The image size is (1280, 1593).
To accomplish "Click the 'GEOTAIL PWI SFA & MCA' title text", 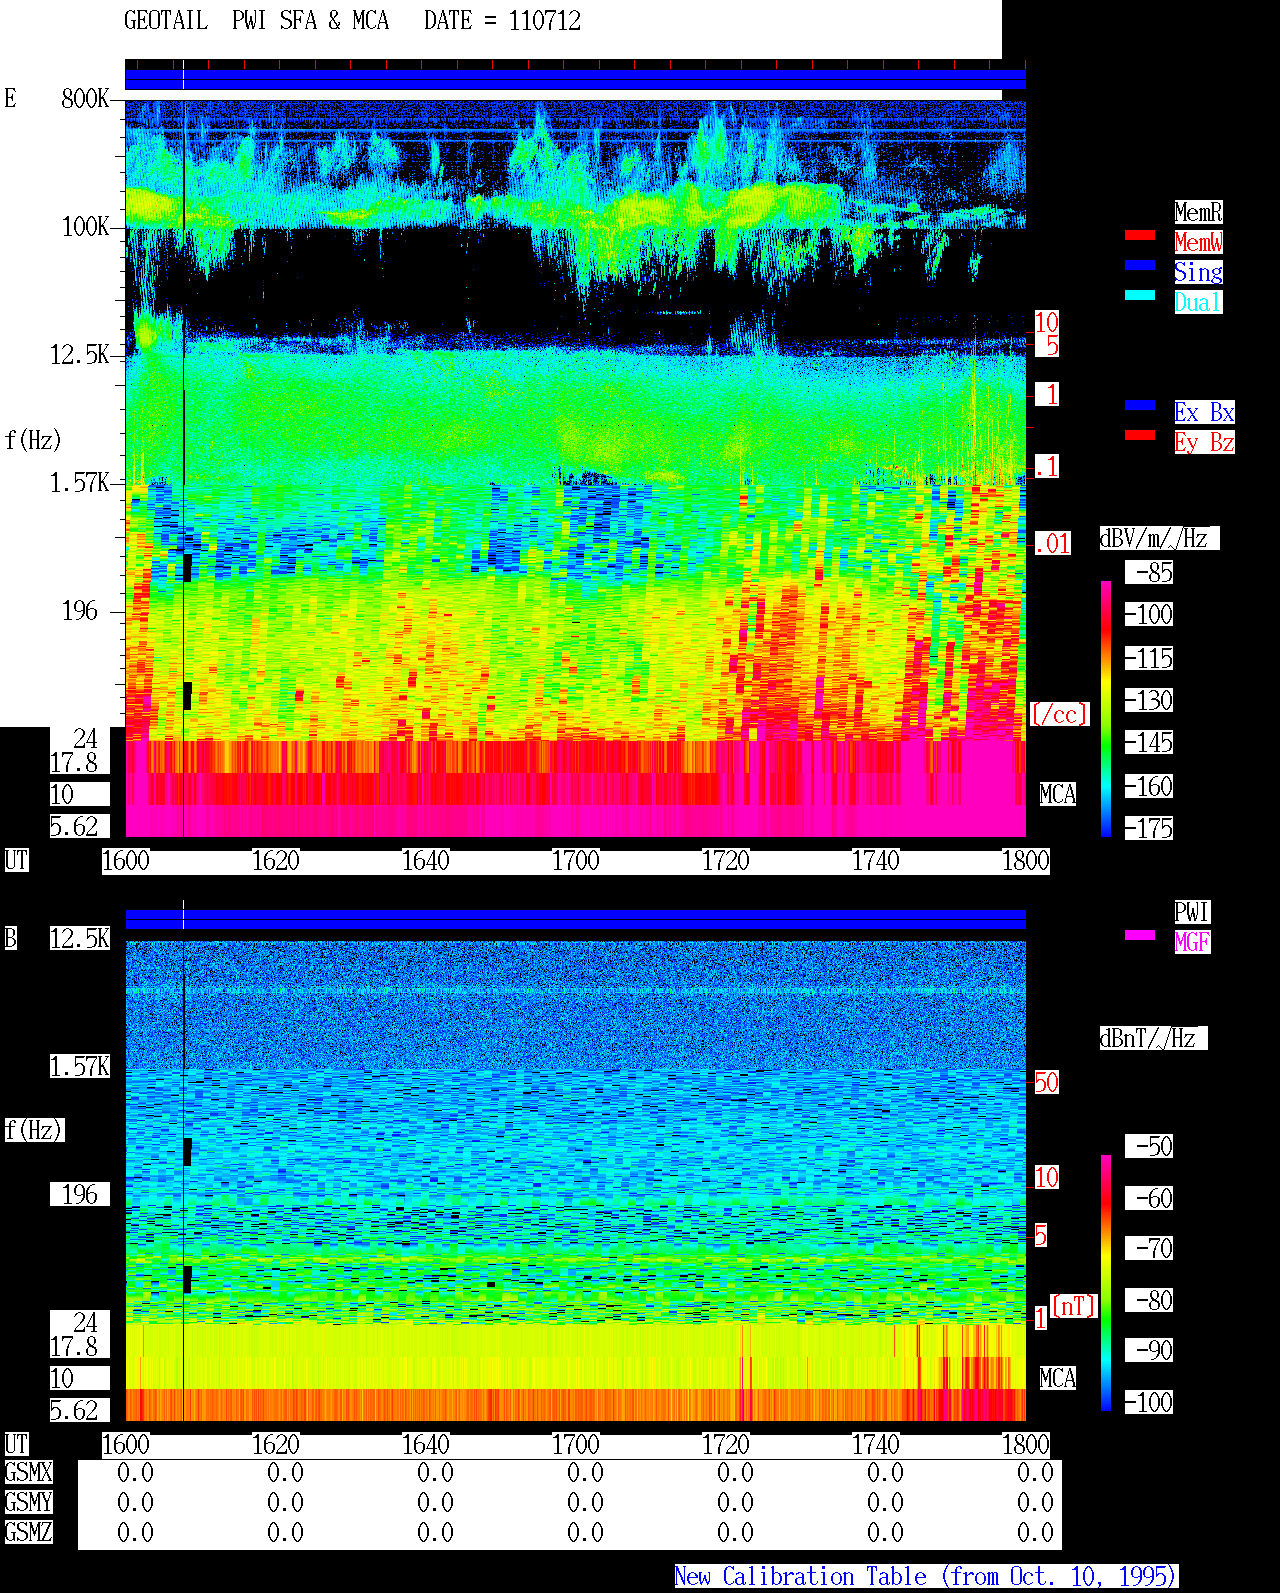I will (x=256, y=21).
